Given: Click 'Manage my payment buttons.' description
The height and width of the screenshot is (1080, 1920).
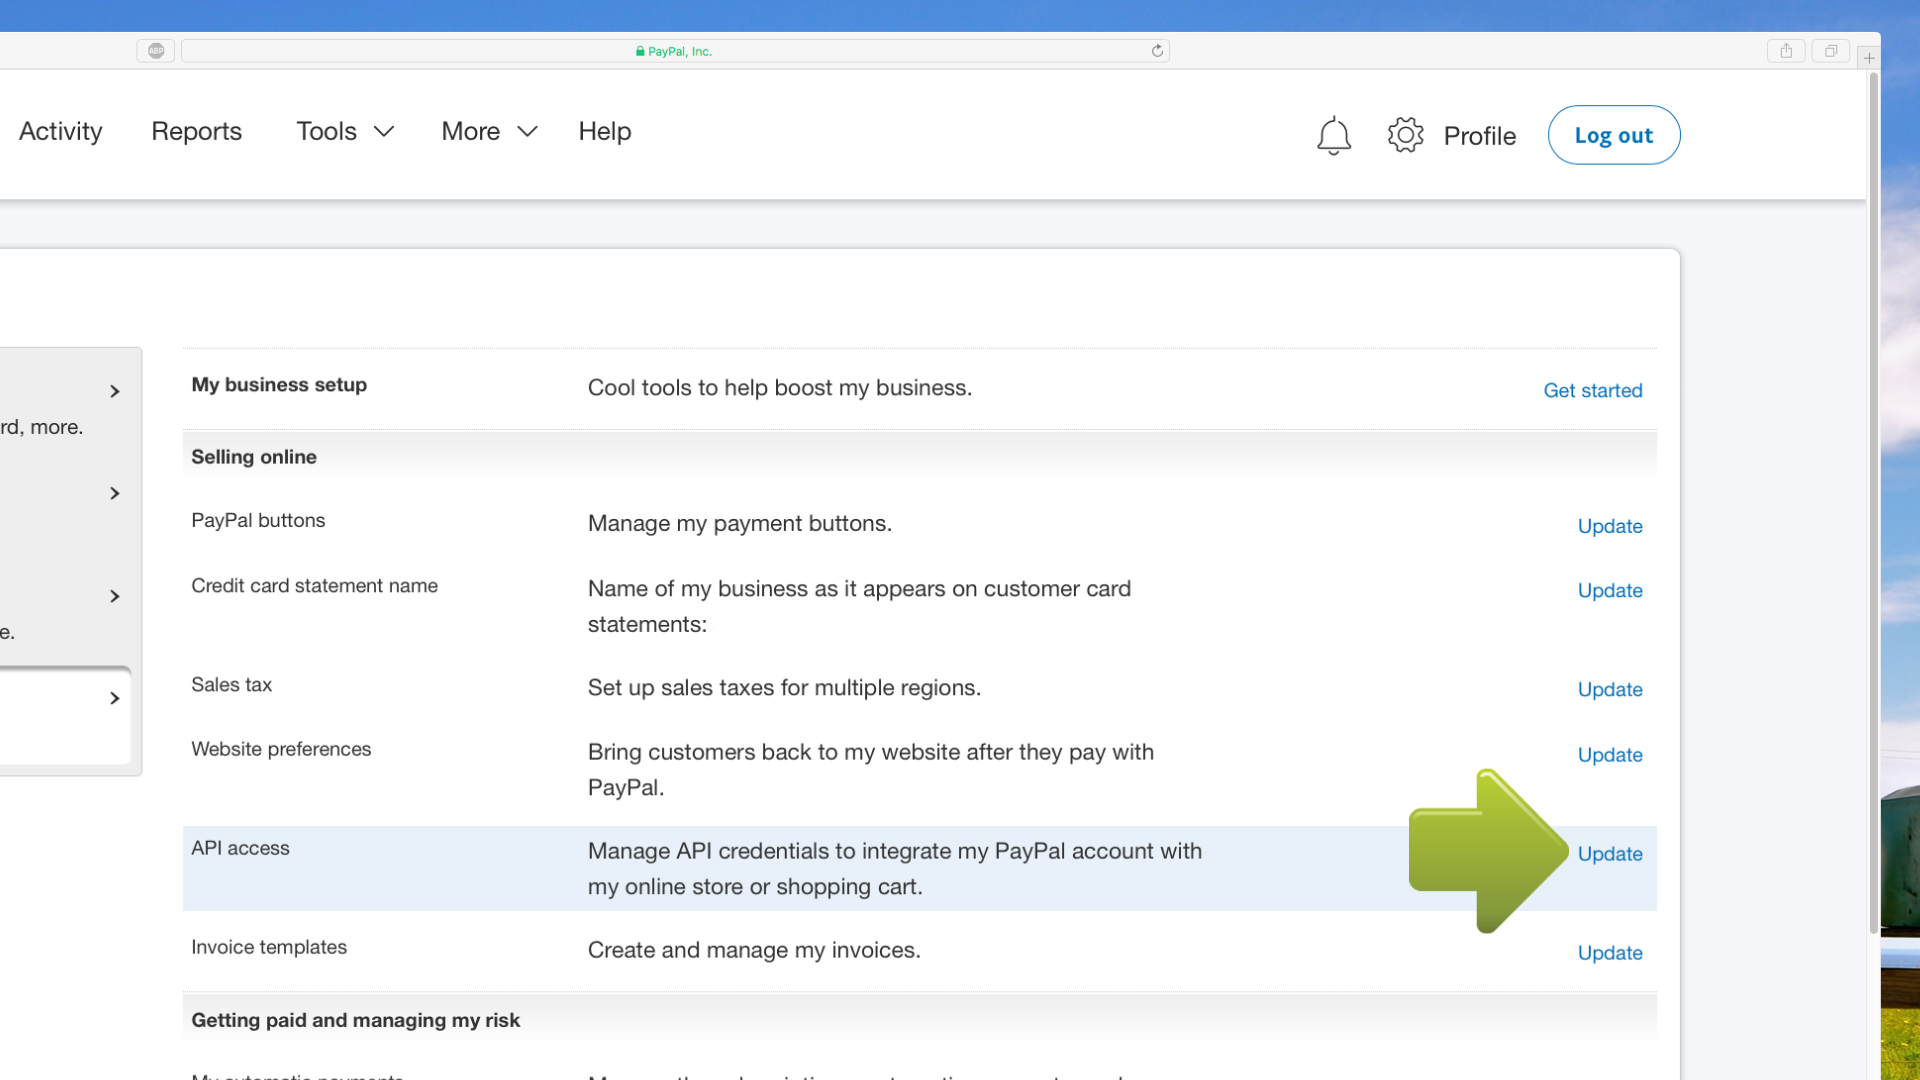Looking at the screenshot, I should [x=740, y=524].
